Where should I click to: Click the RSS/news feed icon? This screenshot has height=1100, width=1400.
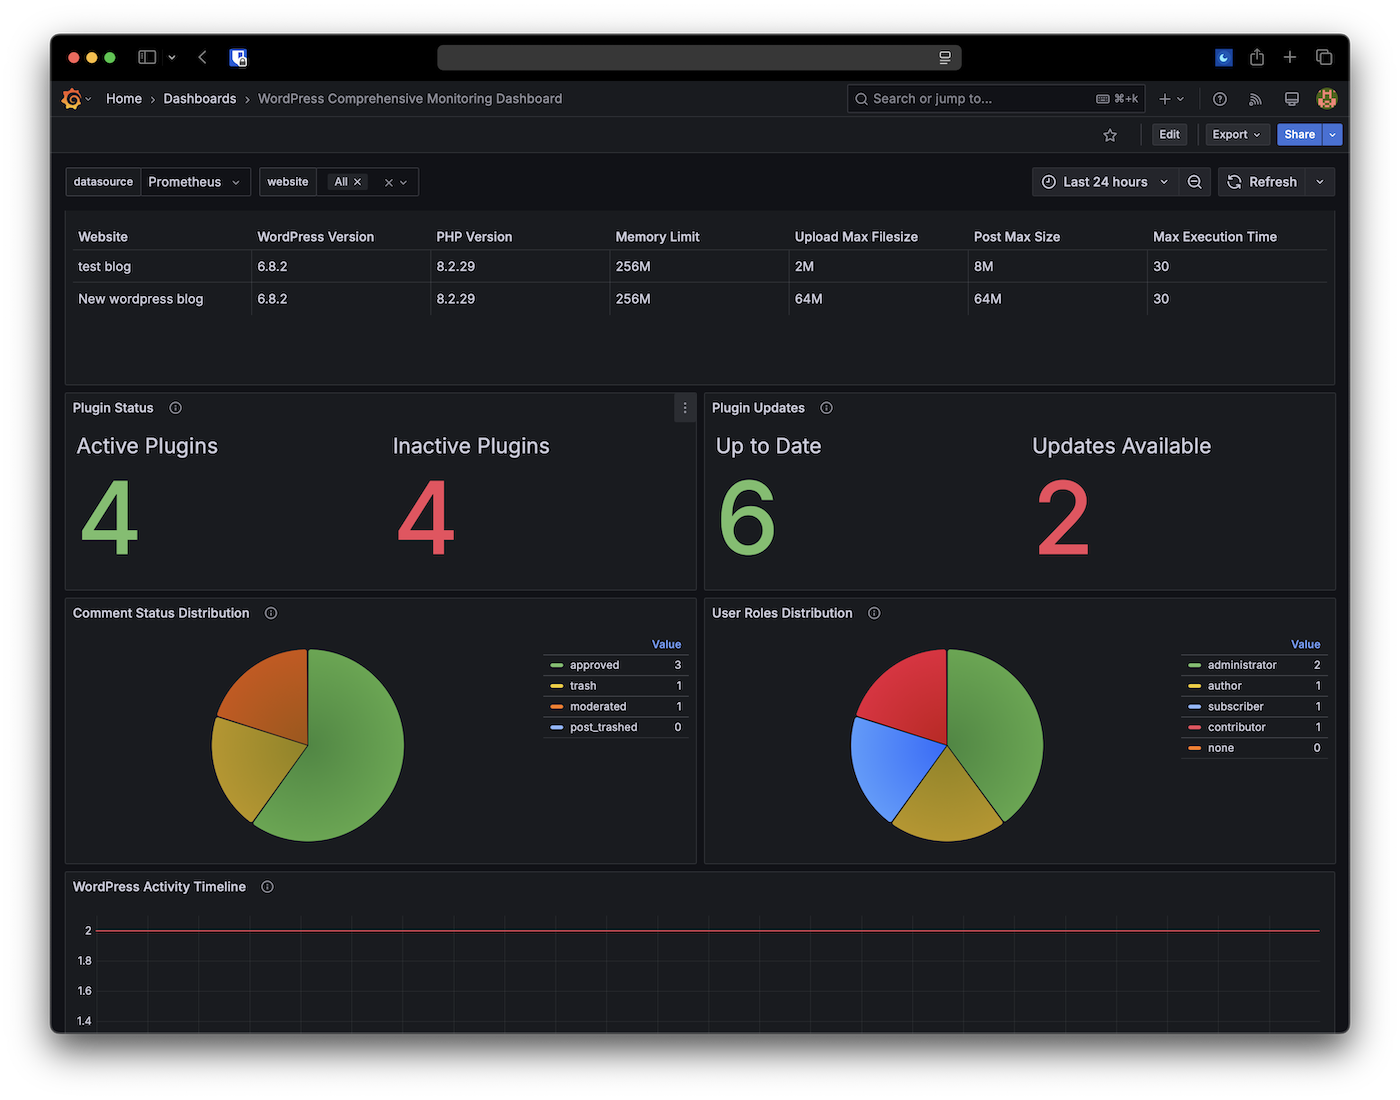click(1255, 99)
